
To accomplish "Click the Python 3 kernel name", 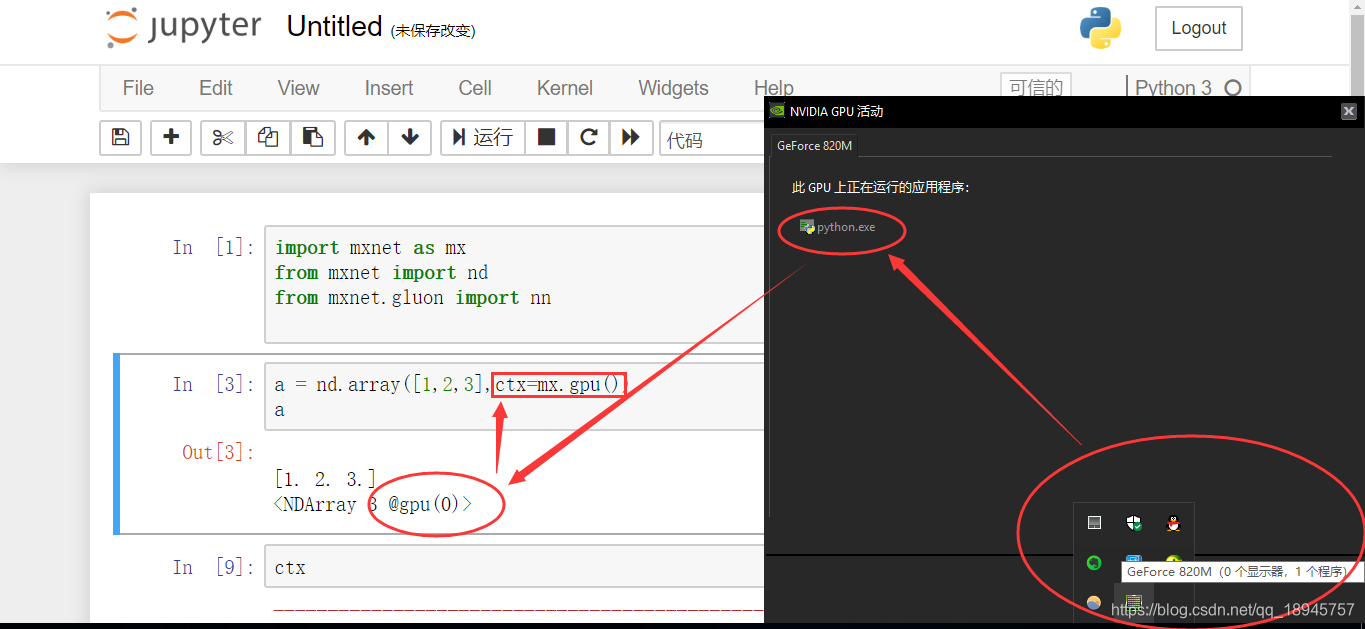I will (x=1173, y=87).
